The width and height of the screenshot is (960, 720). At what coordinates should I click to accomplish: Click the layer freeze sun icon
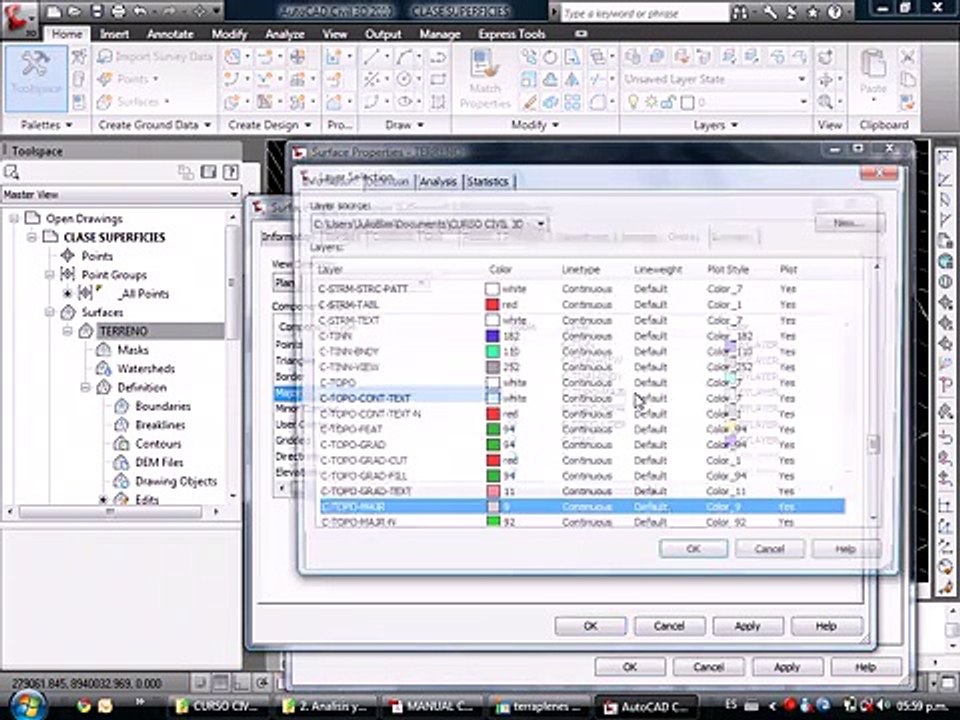pos(651,102)
